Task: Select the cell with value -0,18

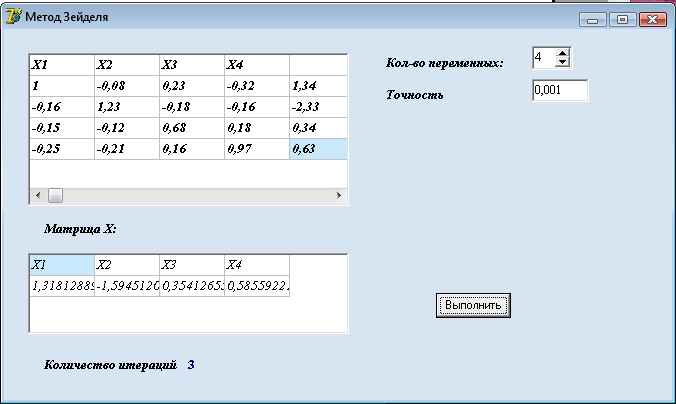Action: tap(192, 107)
